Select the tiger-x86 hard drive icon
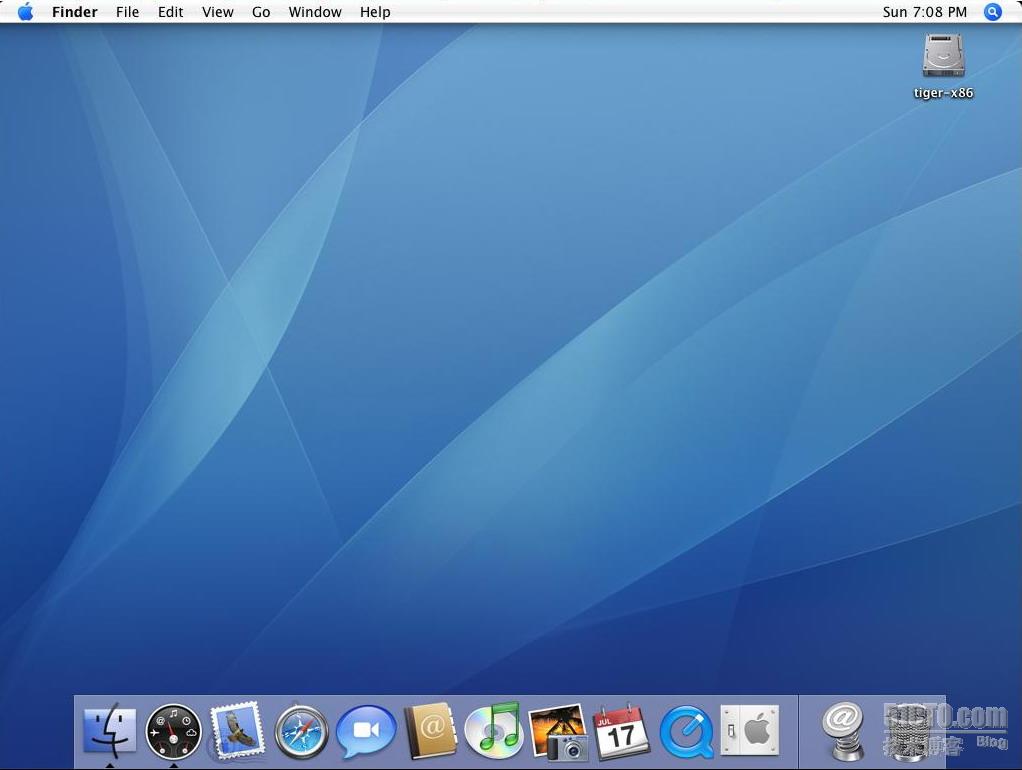Image resolution: width=1022 pixels, height=770 pixels. click(943, 54)
